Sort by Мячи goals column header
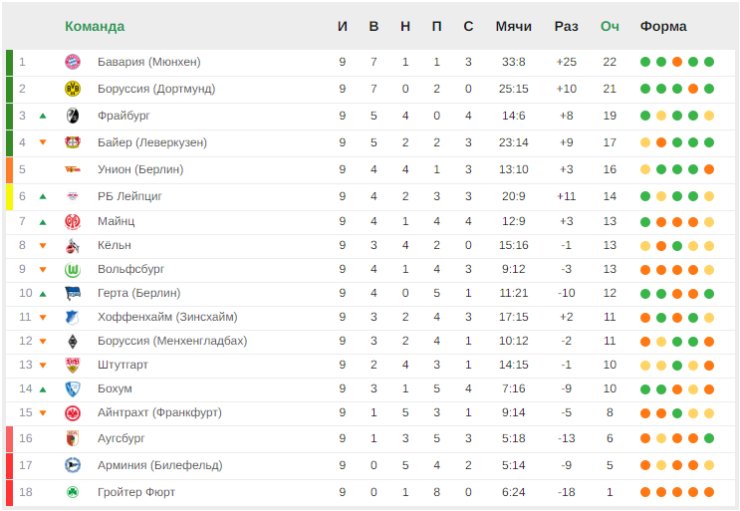The width and height of the screenshot is (740, 511). tap(513, 26)
